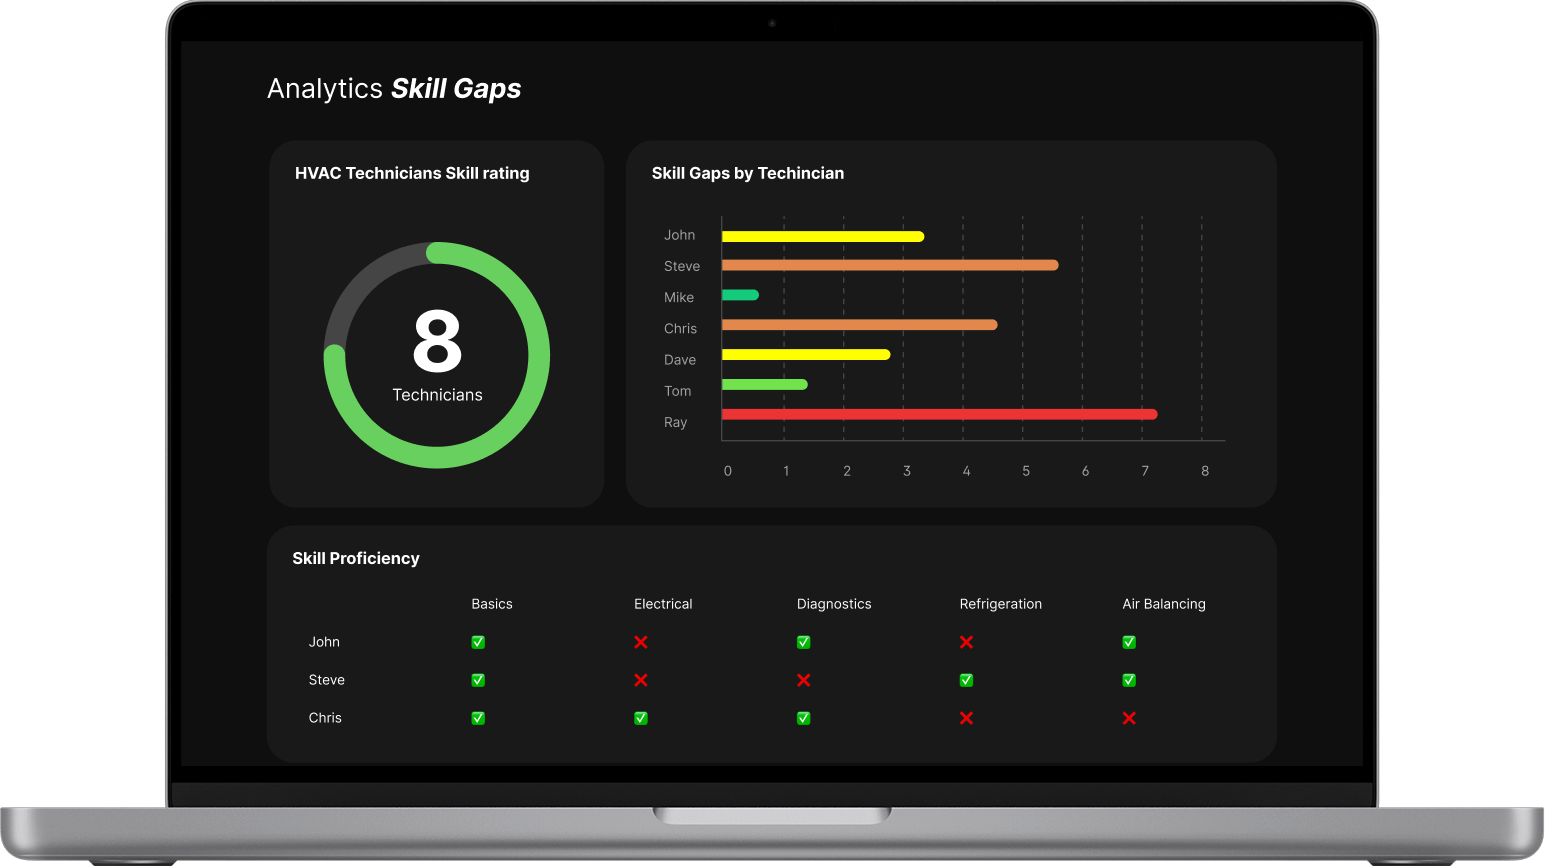Click Chris's Refrigeration red cross
The height and width of the screenshot is (867, 1545).
[x=966, y=718]
